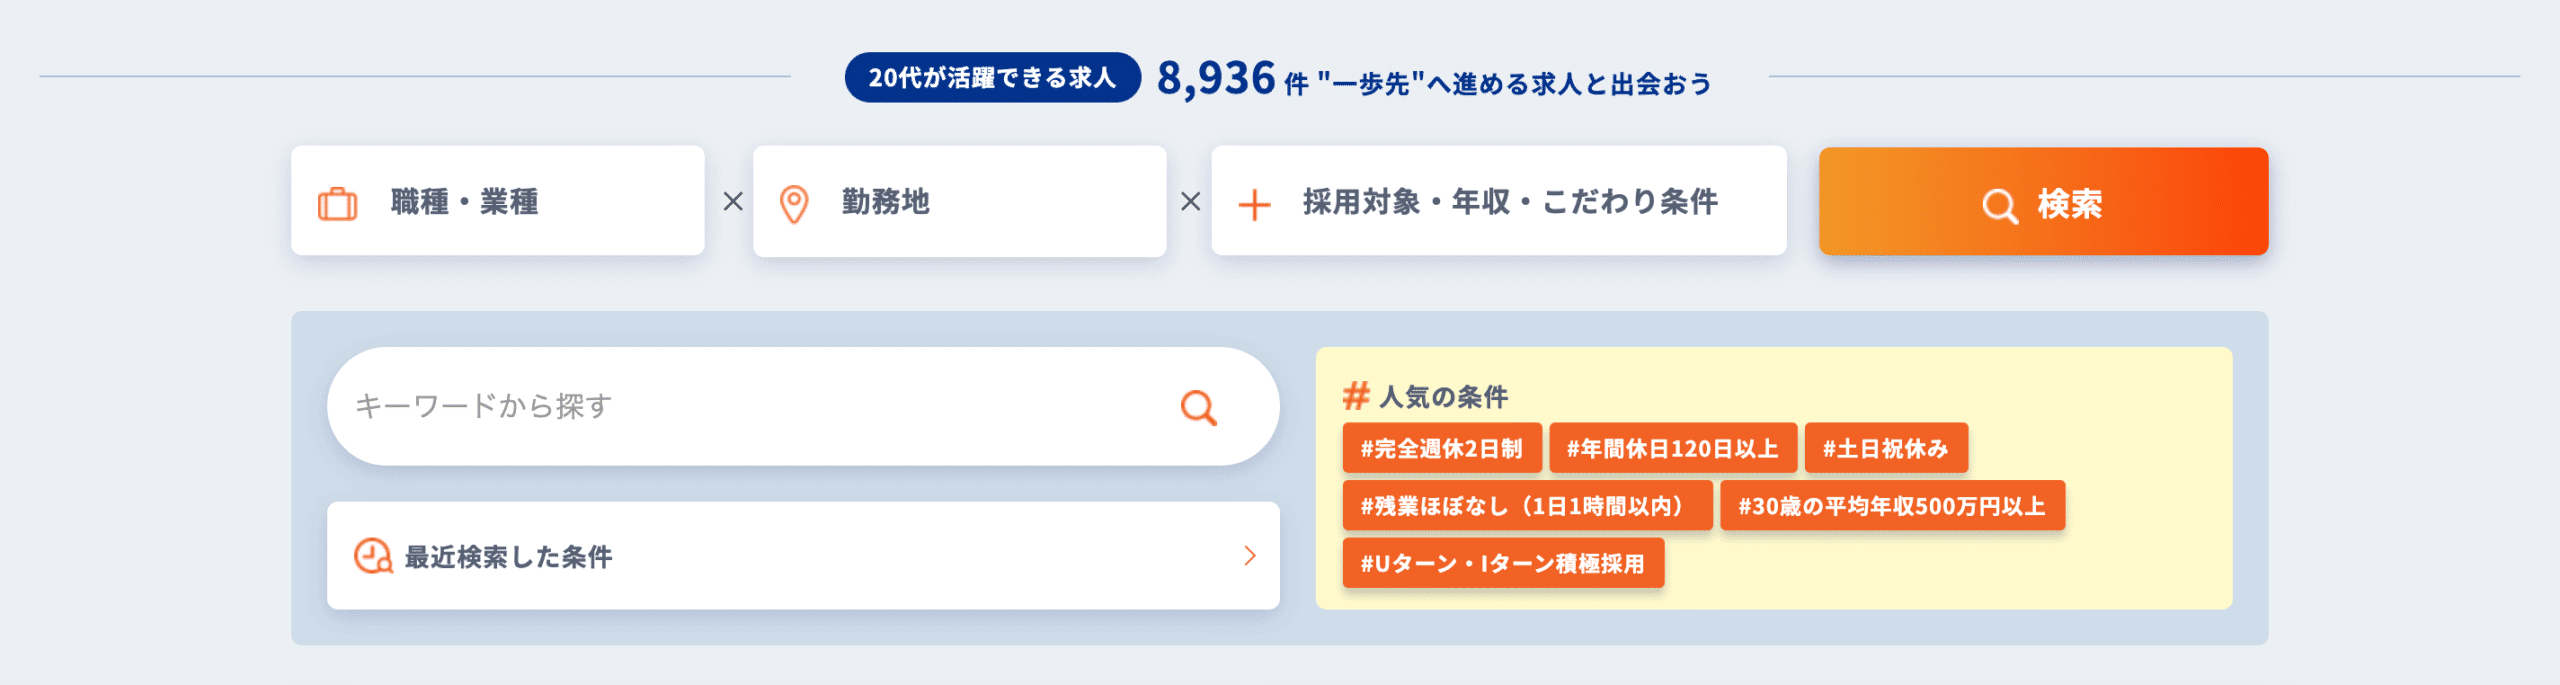2560x685 pixels.
Task: Focus the キーワードから探す input field
Action: [x=803, y=406]
